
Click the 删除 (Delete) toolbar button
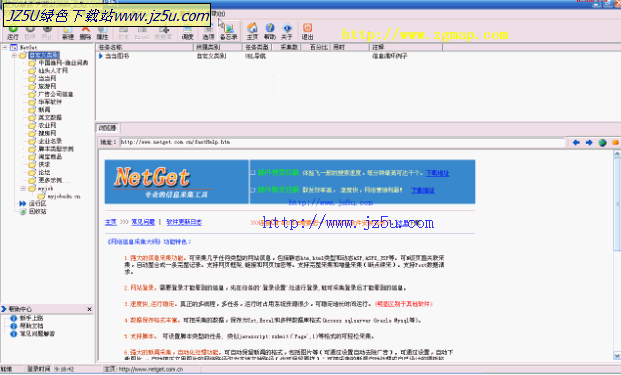(x=85, y=32)
